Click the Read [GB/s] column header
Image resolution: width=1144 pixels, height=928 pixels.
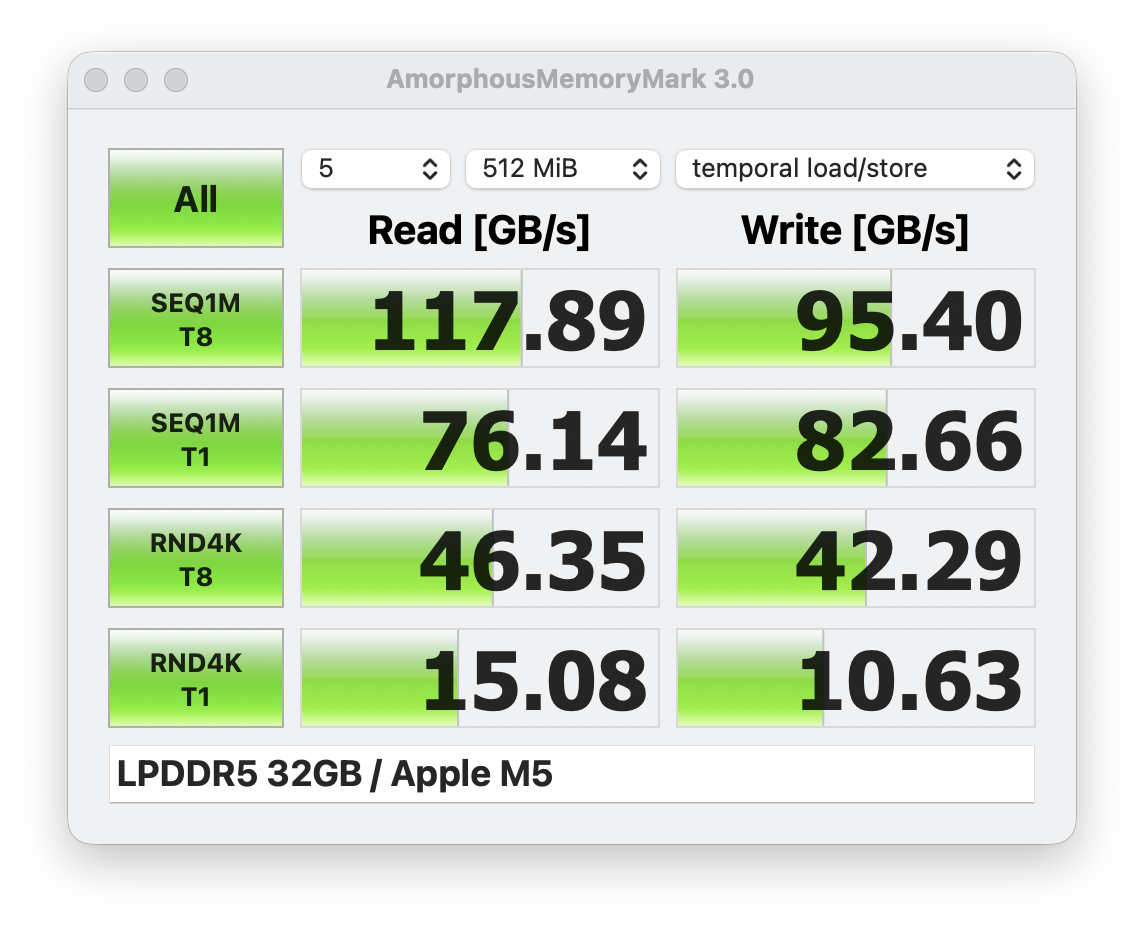479,230
